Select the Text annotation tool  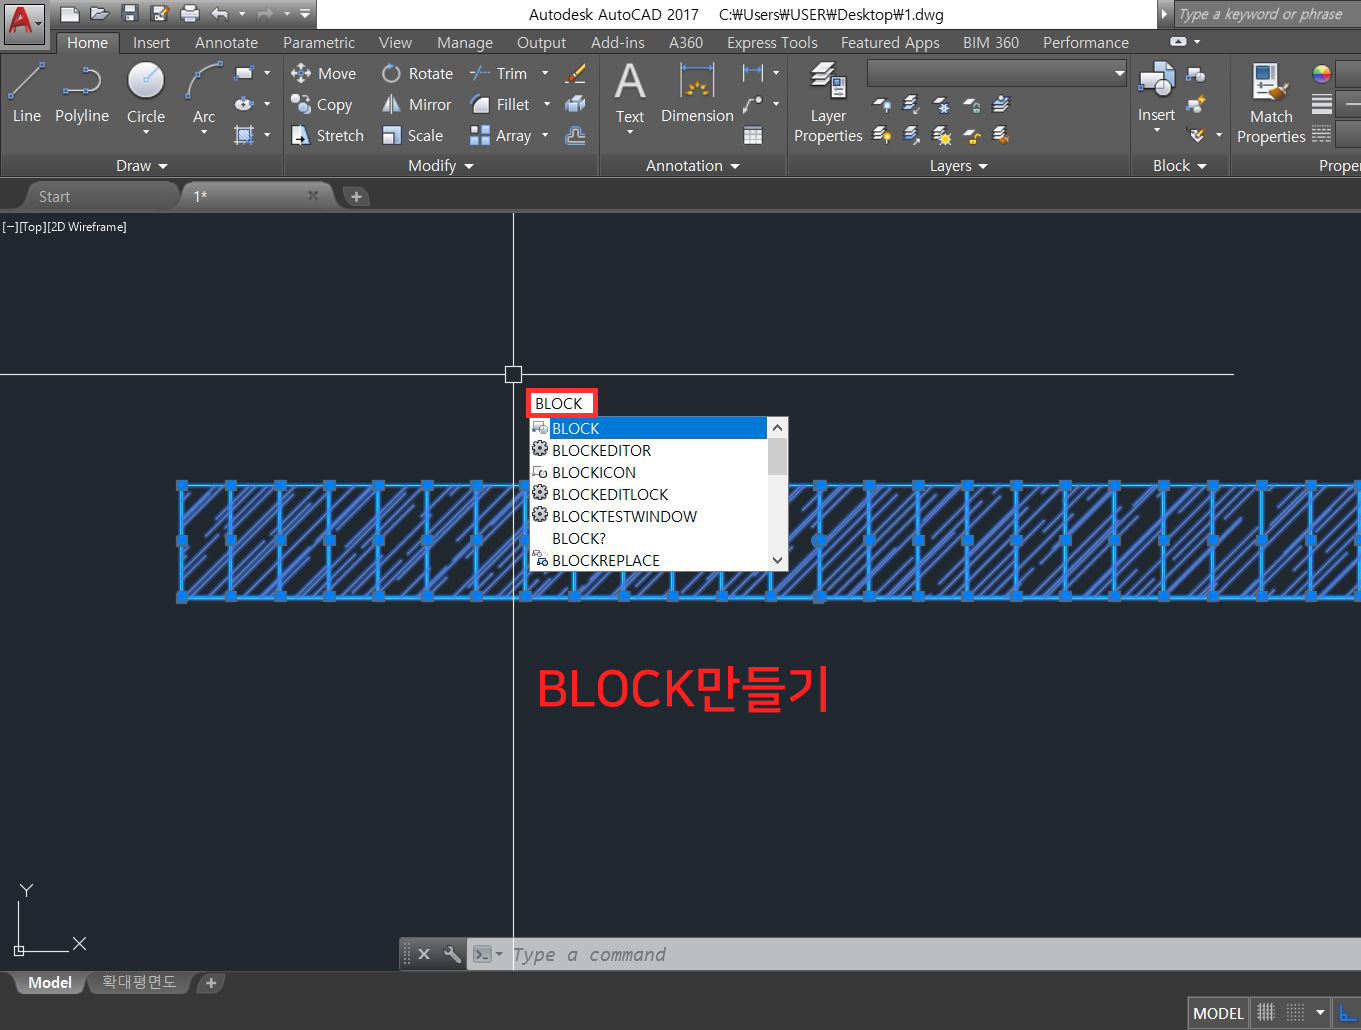coord(630,92)
